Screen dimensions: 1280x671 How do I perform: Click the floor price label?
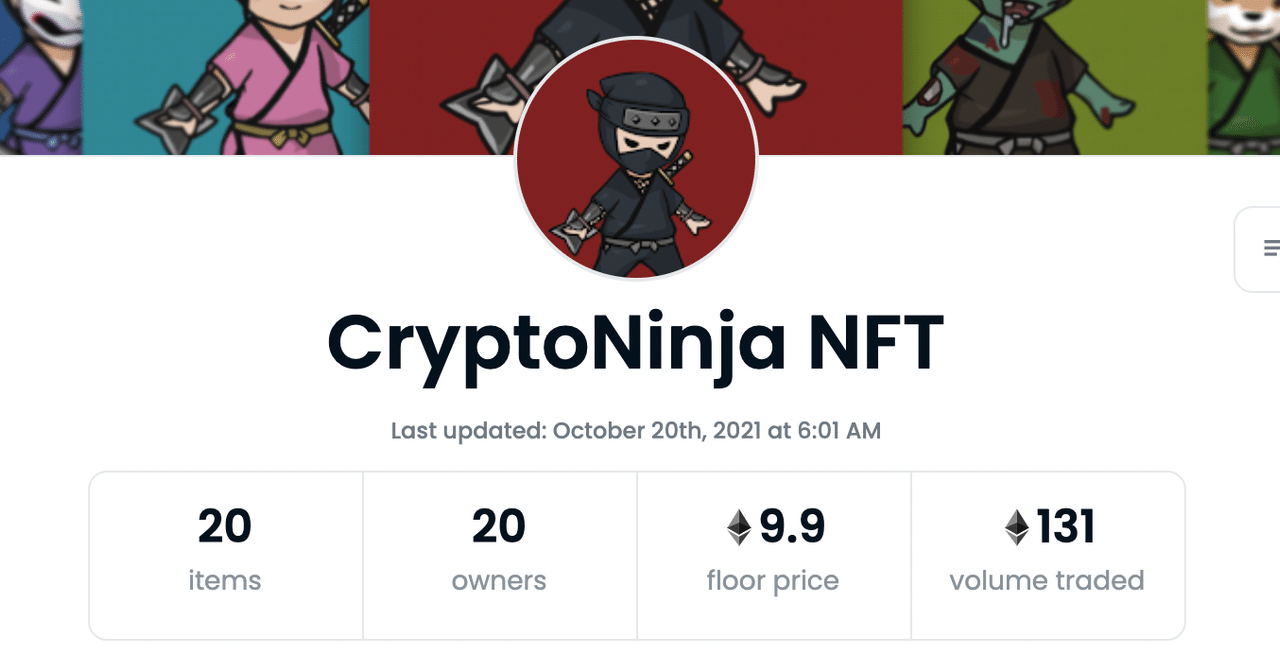coord(773,580)
